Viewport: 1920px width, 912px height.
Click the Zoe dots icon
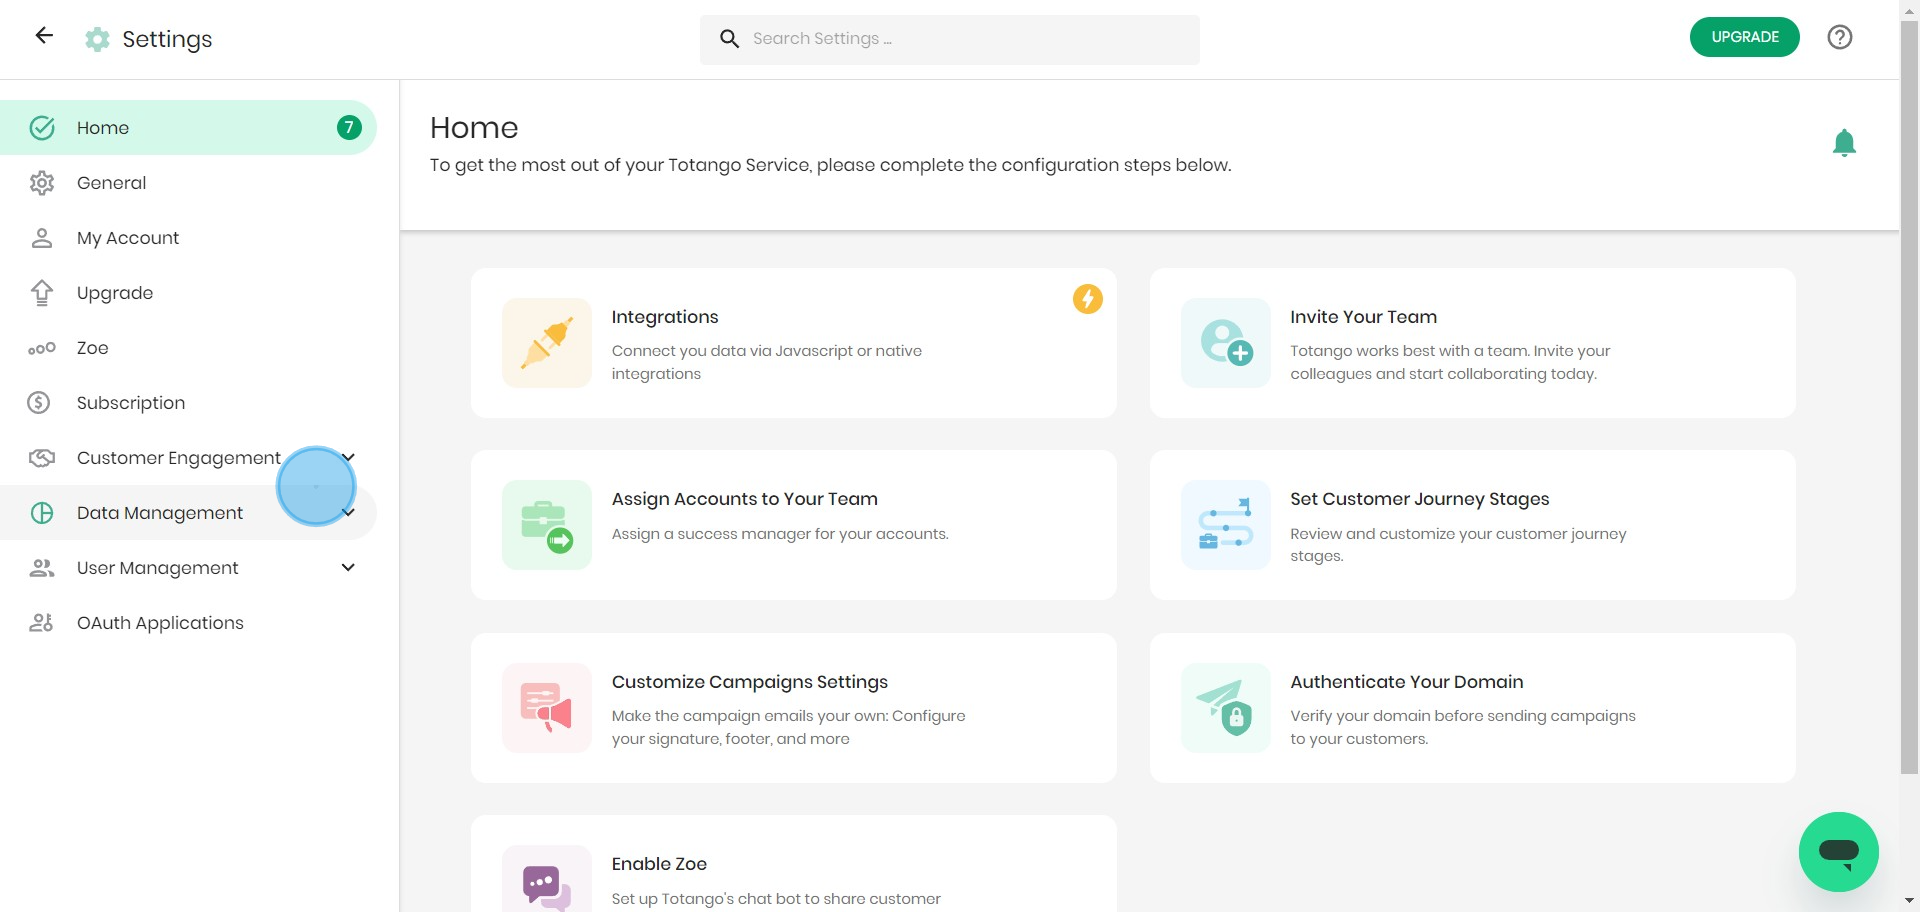tap(42, 348)
